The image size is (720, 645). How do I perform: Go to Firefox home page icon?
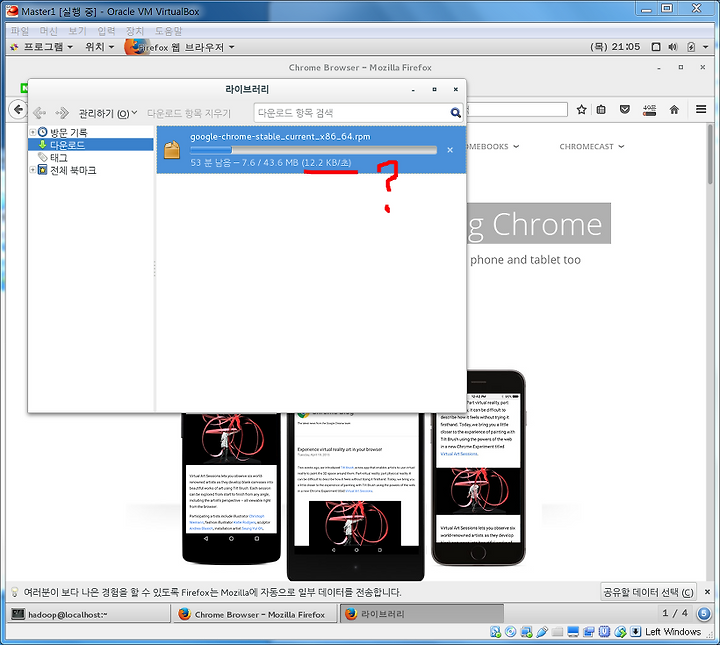click(x=674, y=109)
